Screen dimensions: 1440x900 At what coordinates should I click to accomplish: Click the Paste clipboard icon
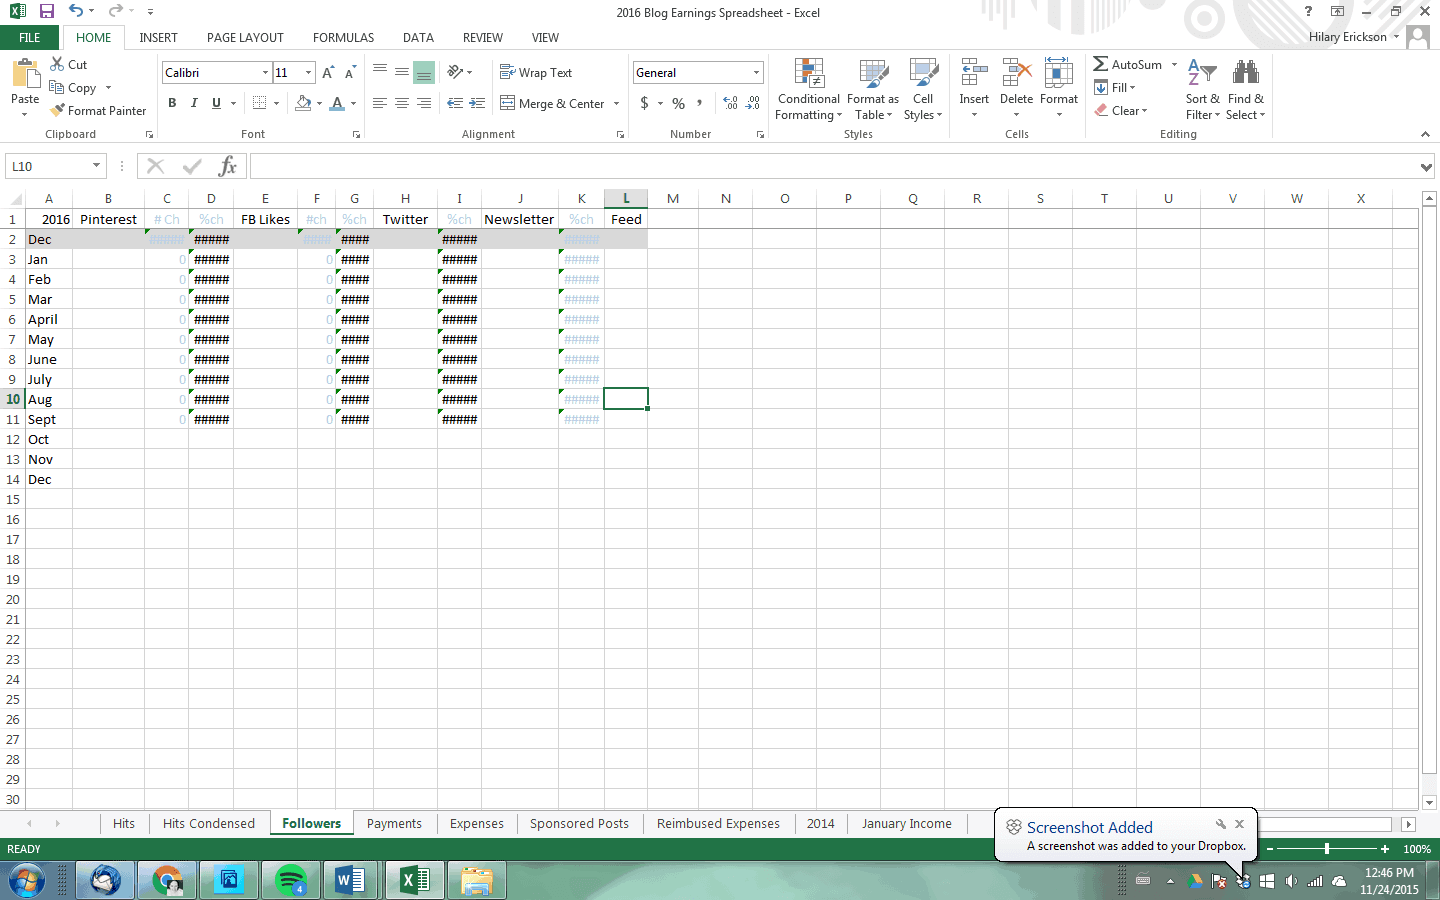coord(25,75)
